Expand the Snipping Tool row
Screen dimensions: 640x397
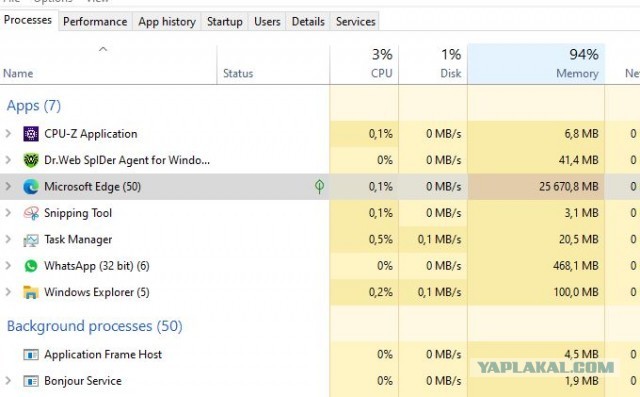8,213
